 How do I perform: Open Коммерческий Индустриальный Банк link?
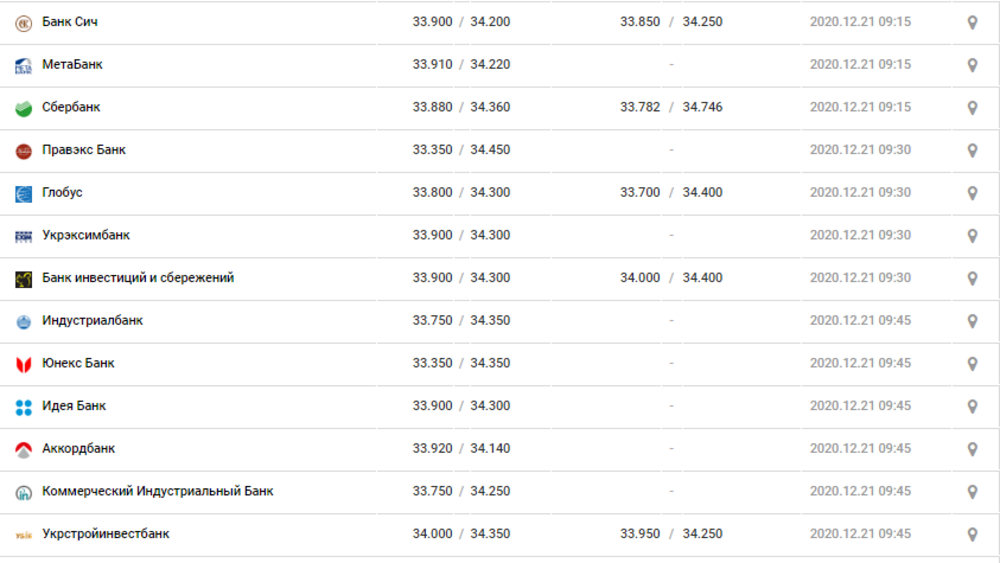tap(158, 492)
